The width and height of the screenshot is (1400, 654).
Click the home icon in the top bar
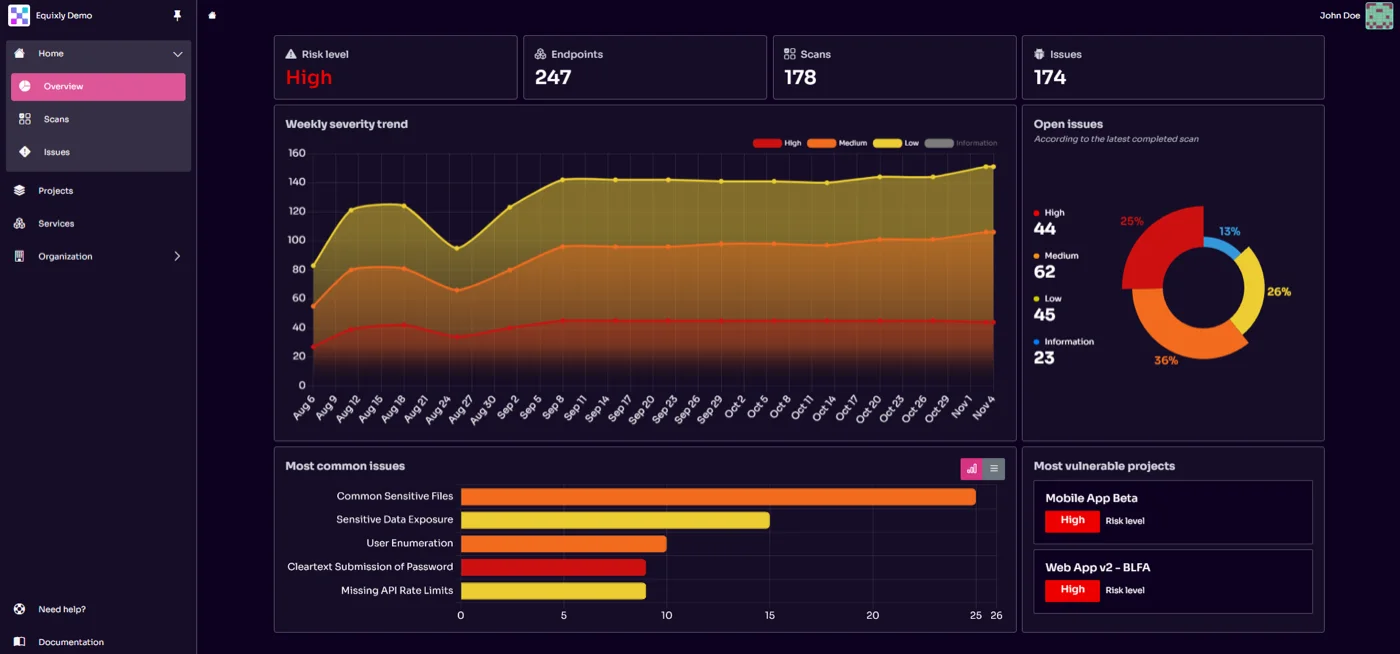click(210, 15)
